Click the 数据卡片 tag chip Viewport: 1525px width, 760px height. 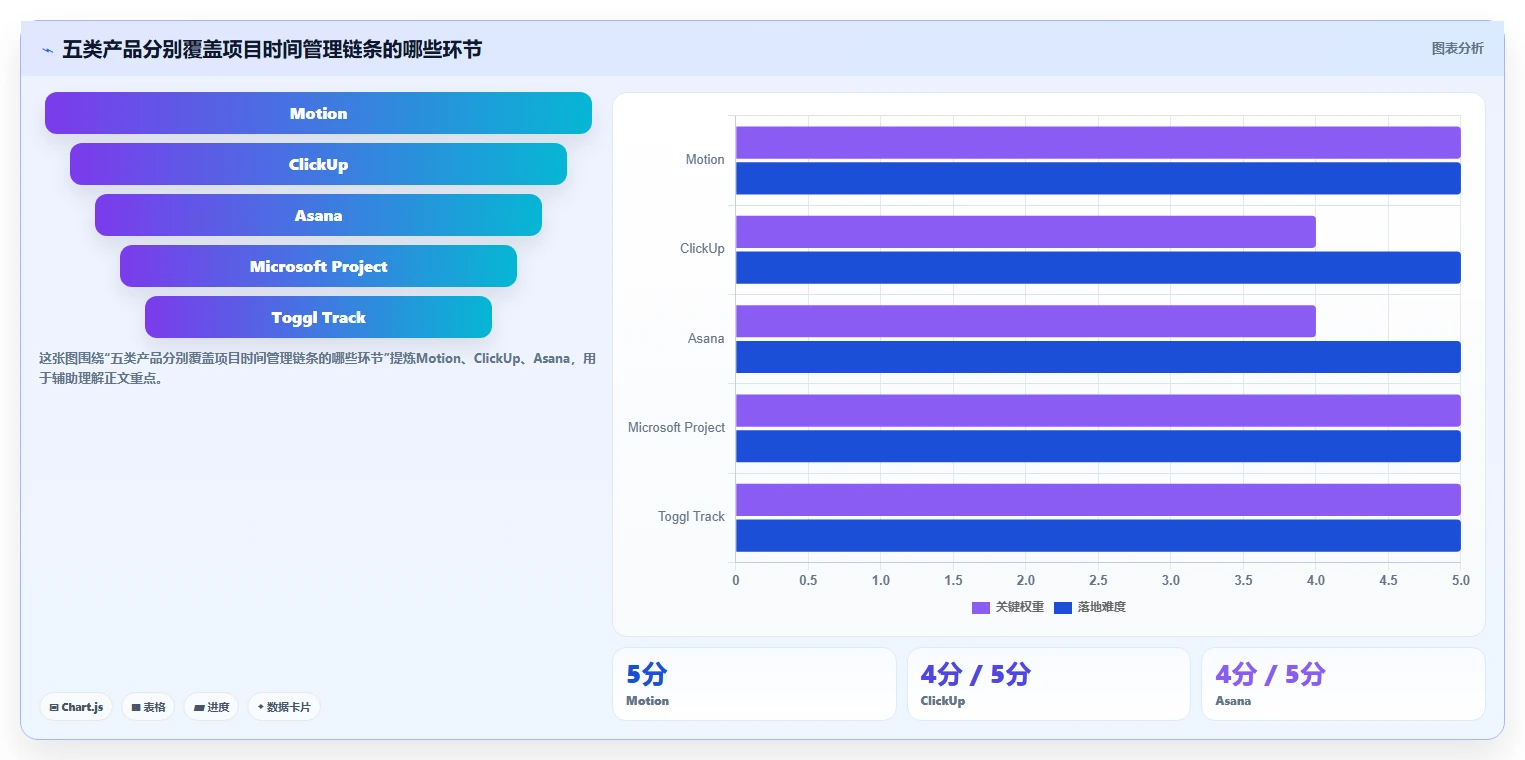(x=284, y=707)
